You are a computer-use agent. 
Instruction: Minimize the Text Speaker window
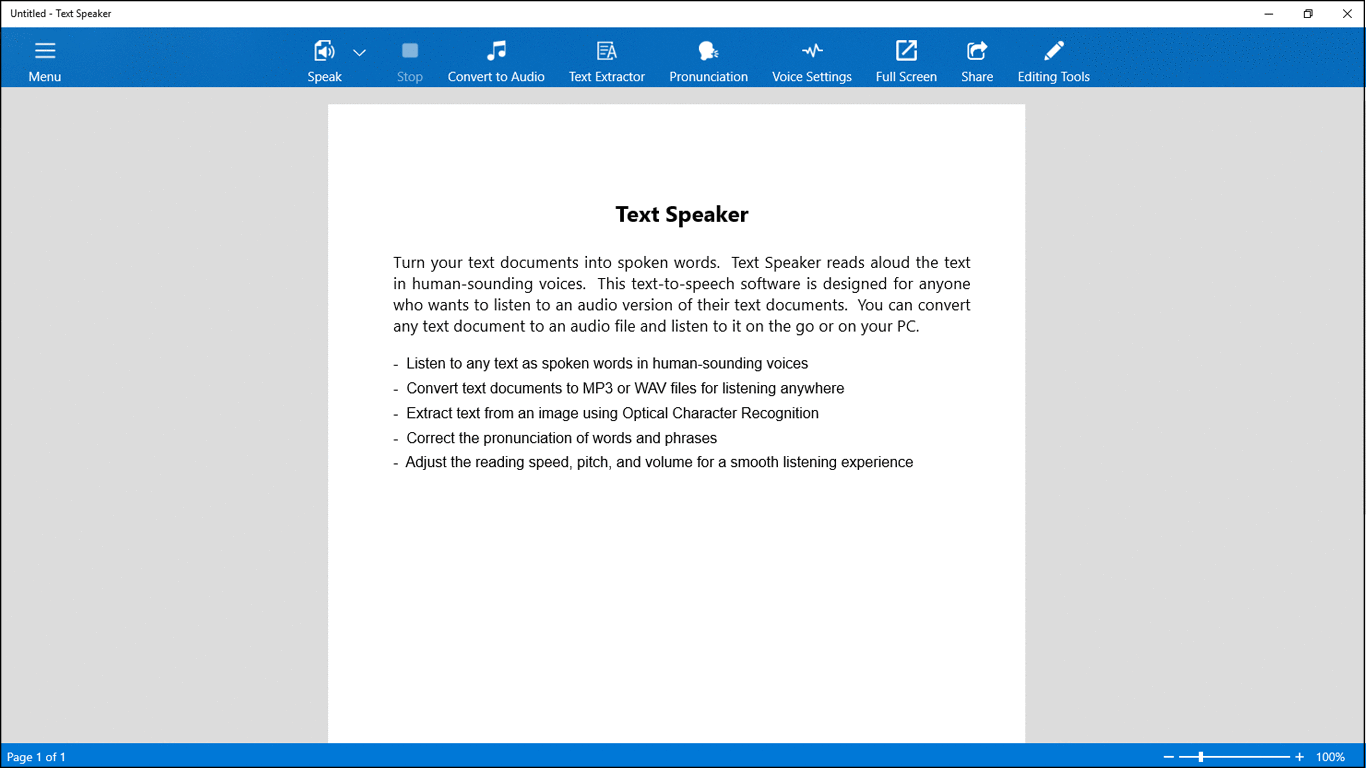tap(1269, 14)
